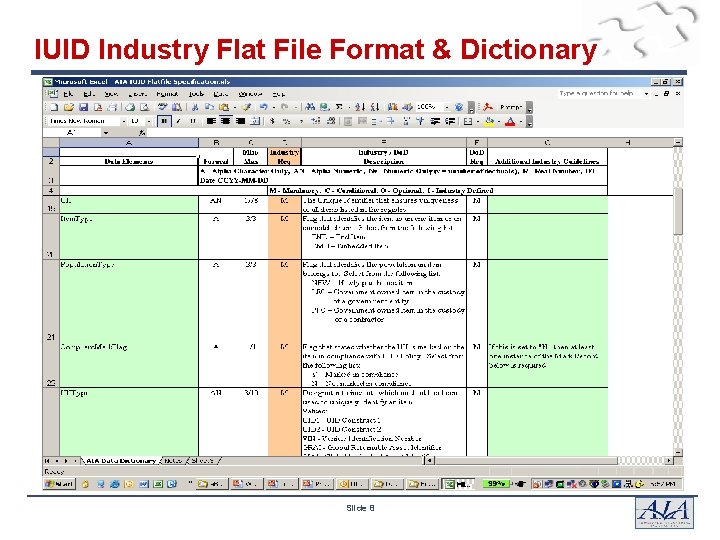The width and height of the screenshot is (720, 540).
Task: Click the vertical scrollbar thumb
Action: pyautogui.click(x=678, y=211)
